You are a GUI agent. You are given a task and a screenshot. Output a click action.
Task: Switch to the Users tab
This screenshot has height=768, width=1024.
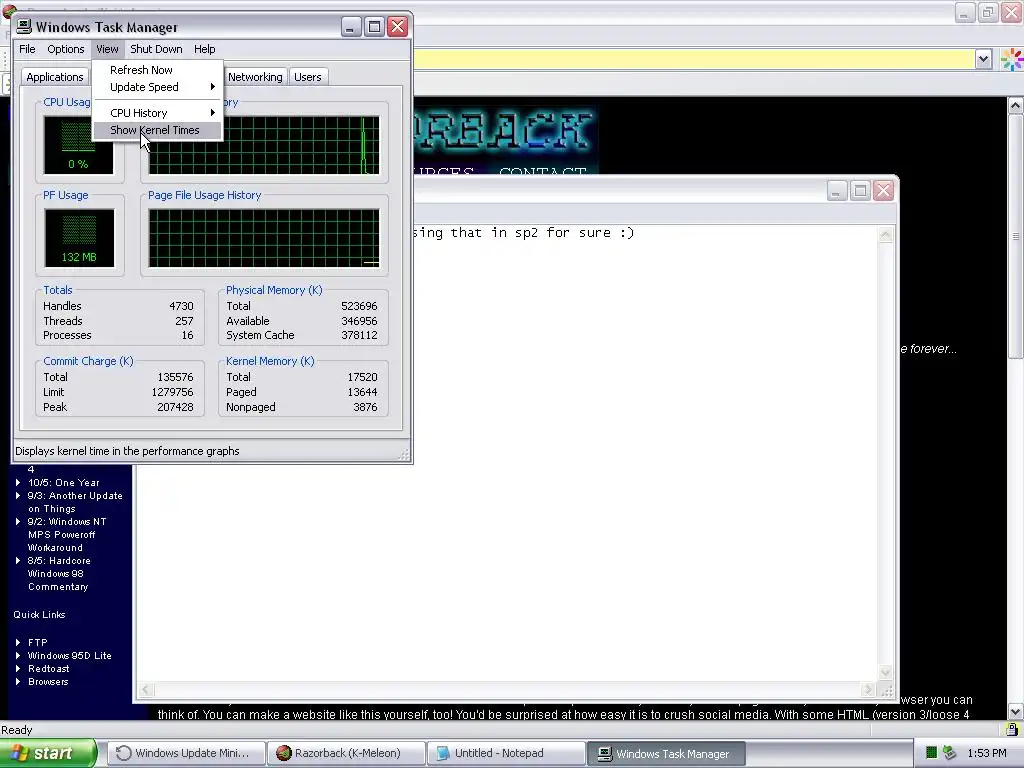pyautogui.click(x=308, y=77)
